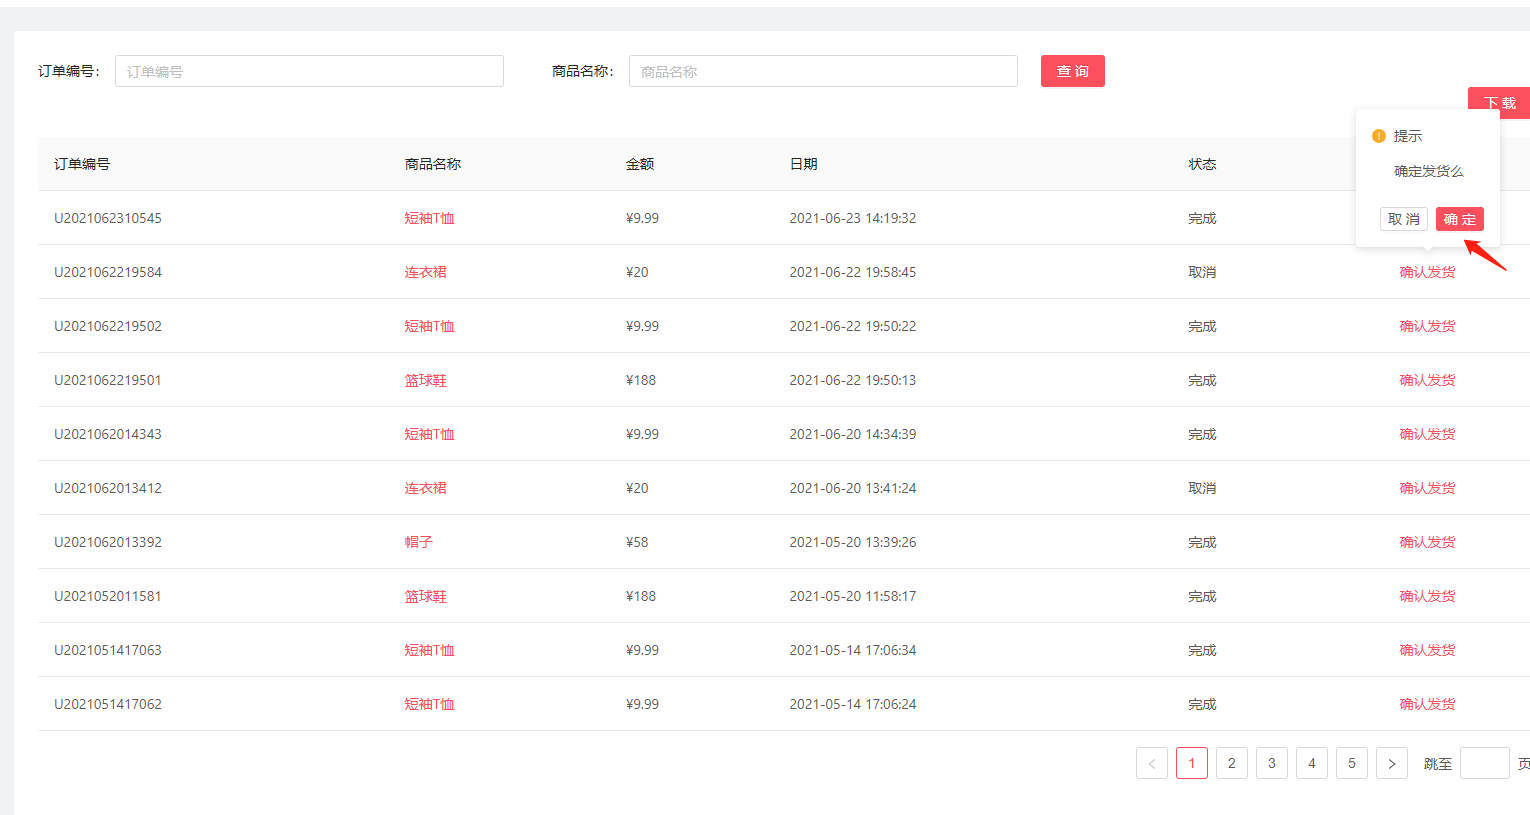Click date 2021-06-23 14:19:32
This screenshot has height=815, width=1530.
coord(853,218)
